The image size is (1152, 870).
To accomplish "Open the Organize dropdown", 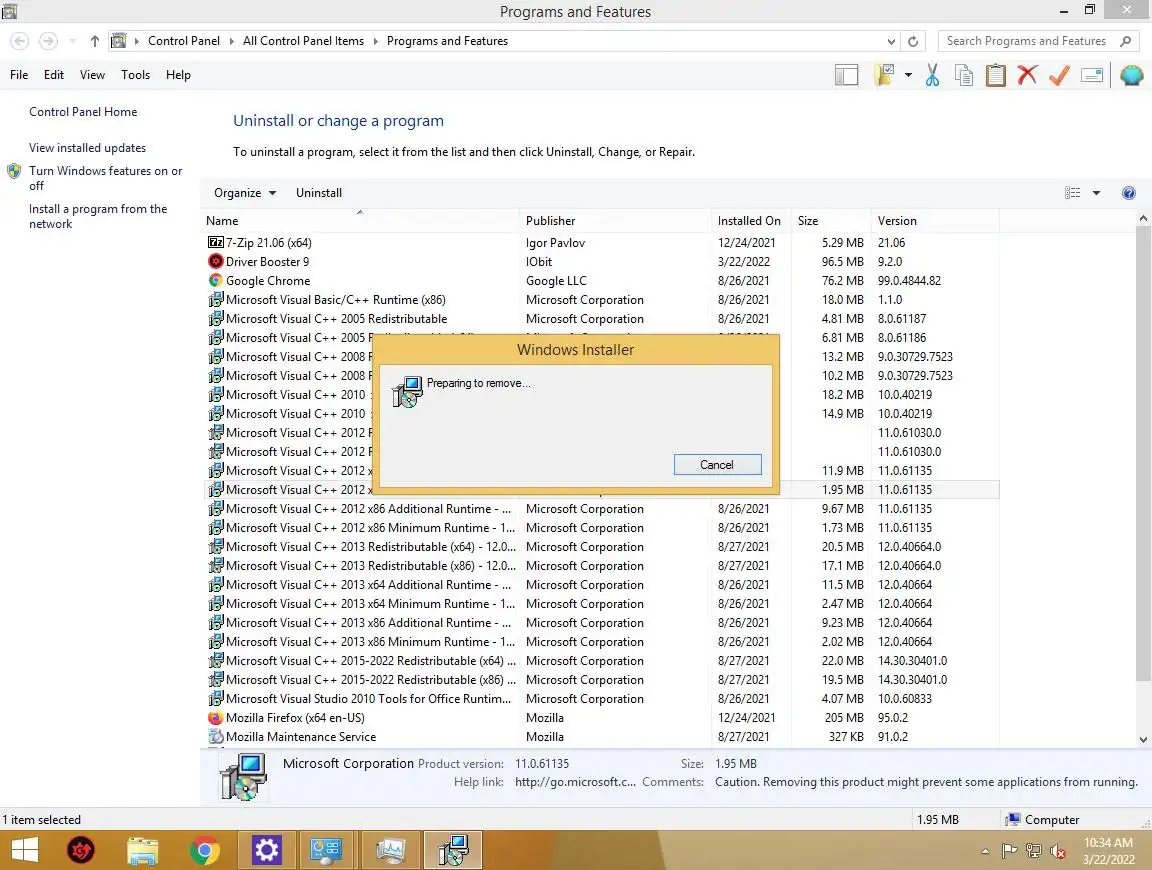I will coord(245,193).
